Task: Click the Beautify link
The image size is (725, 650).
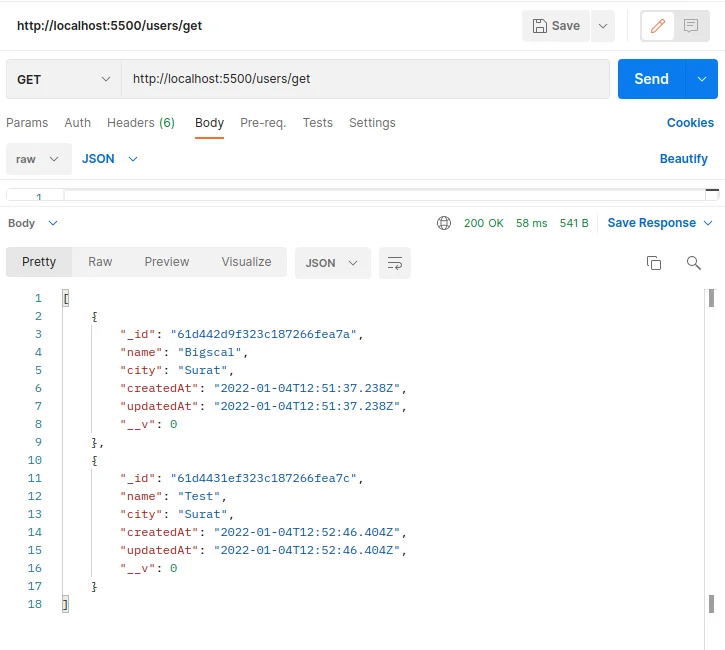Action: point(683,159)
